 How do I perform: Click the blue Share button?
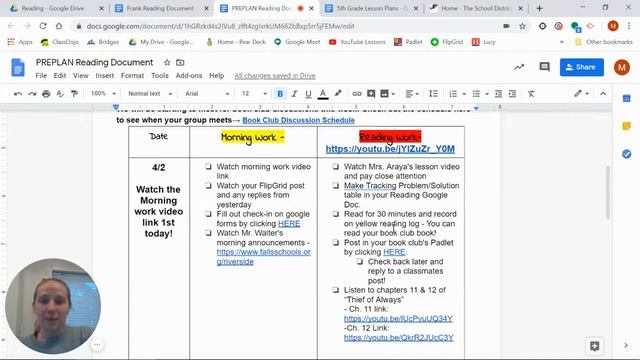click(582, 67)
